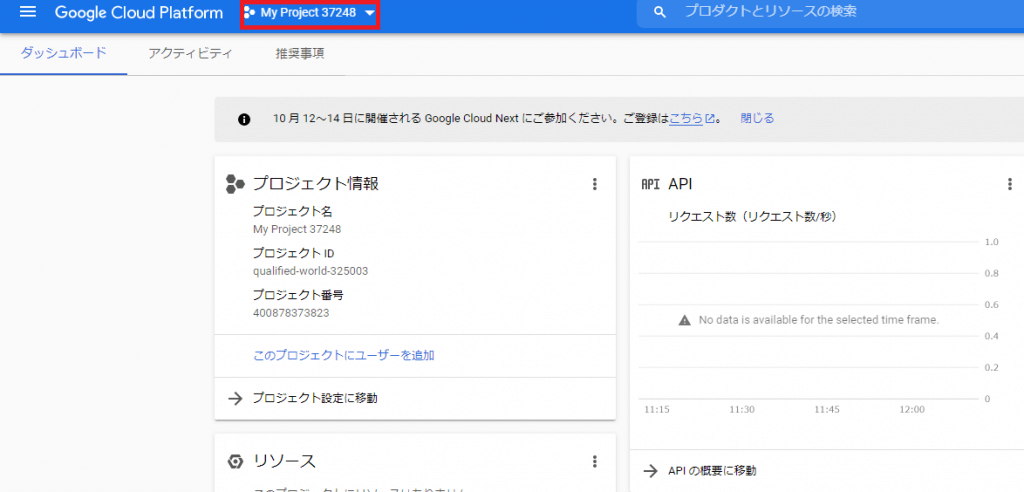The width and height of the screenshot is (1024, 492).
Task: Click the プロジェクト ID label
Action: point(293,254)
